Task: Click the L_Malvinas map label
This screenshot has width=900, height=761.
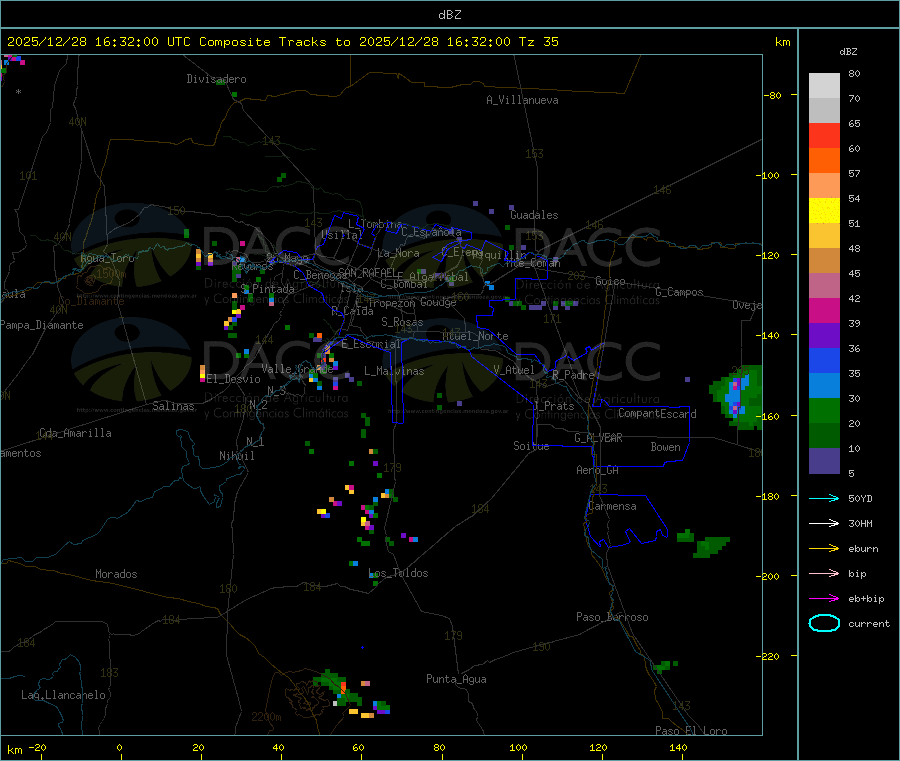Action: (394, 371)
